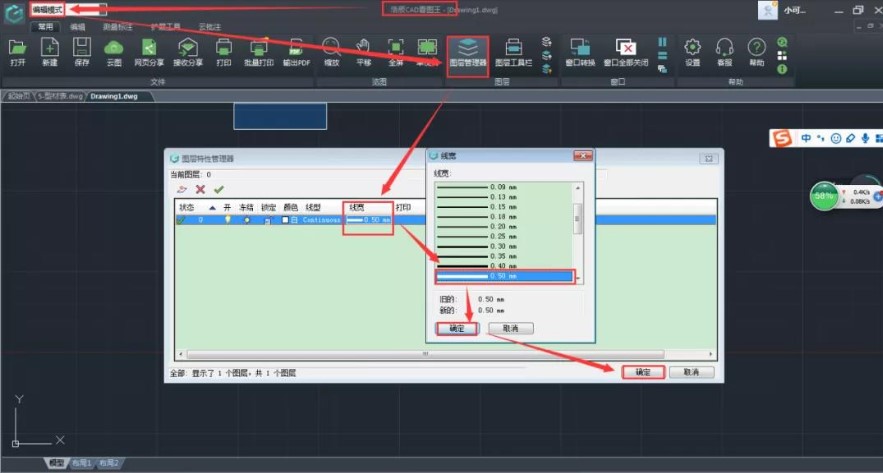Switch to the 云批注 ribbon tab
The width and height of the screenshot is (883, 473).
pos(210,26)
